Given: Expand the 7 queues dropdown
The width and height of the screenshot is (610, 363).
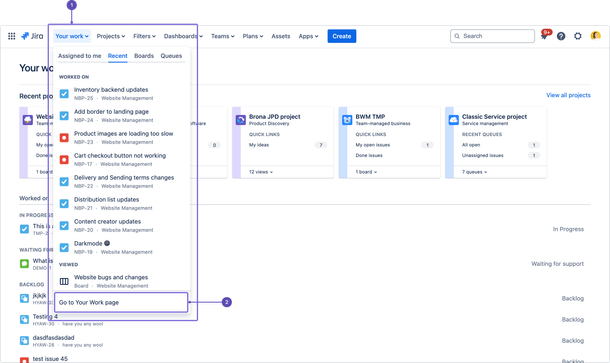Looking at the screenshot, I should 474,172.
